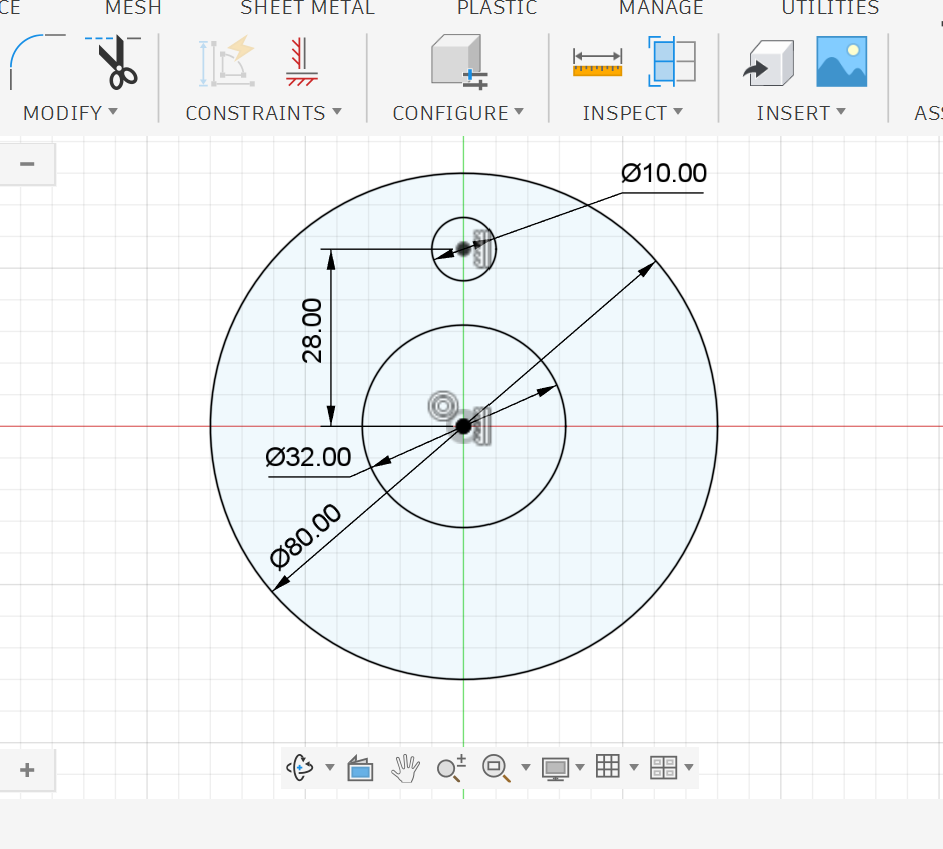The image size is (943, 849).
Task: Expand the Orbit options arrow
Action: pos(330,767)
